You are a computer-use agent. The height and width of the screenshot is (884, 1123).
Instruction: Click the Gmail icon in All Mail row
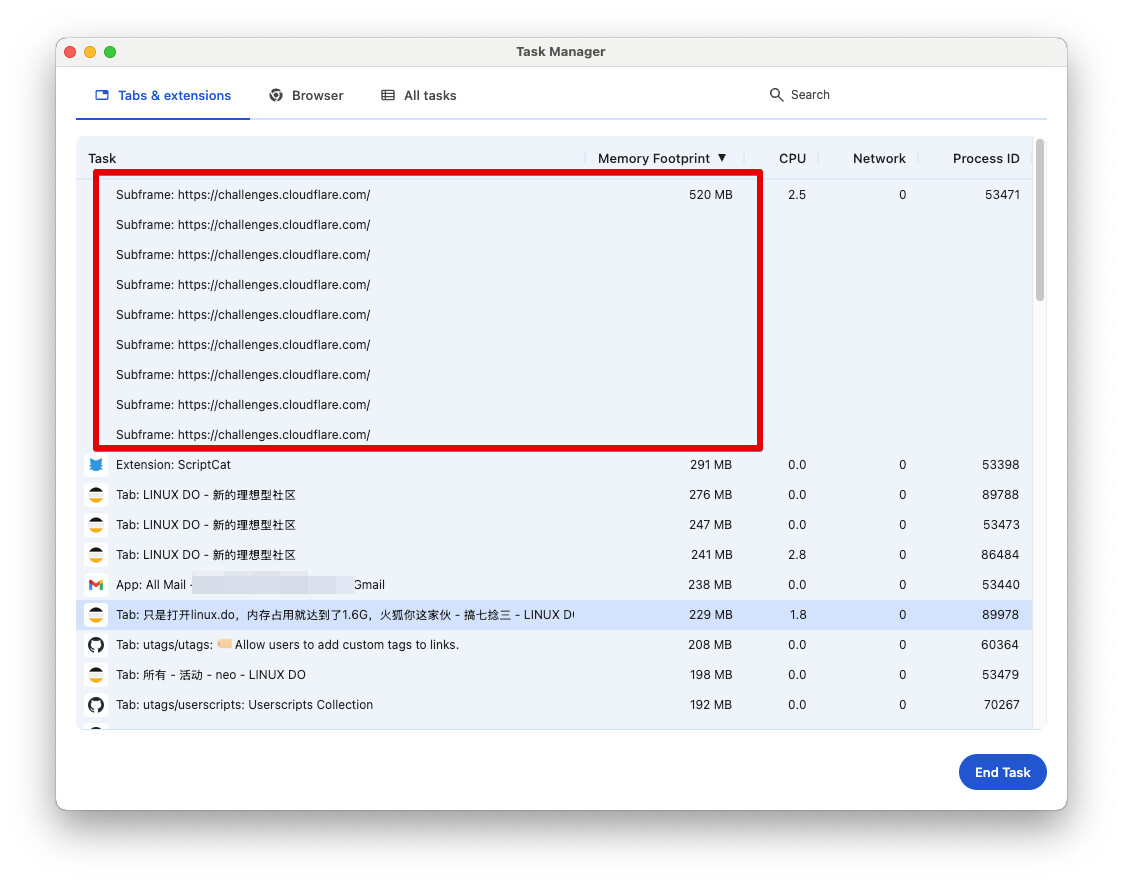coord(96,585)
